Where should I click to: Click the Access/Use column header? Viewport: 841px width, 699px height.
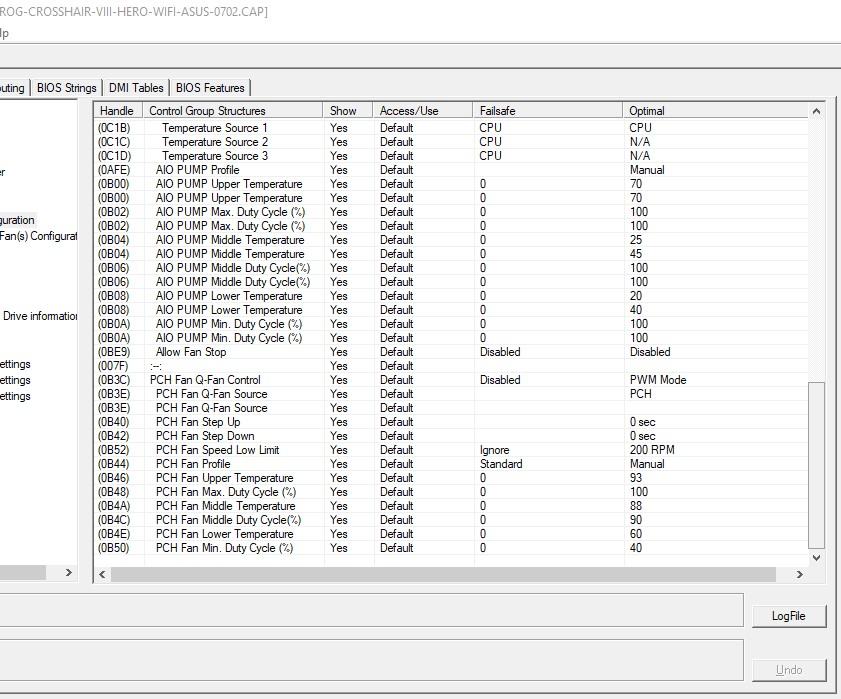pyautogui.click(x=423, y=111)
